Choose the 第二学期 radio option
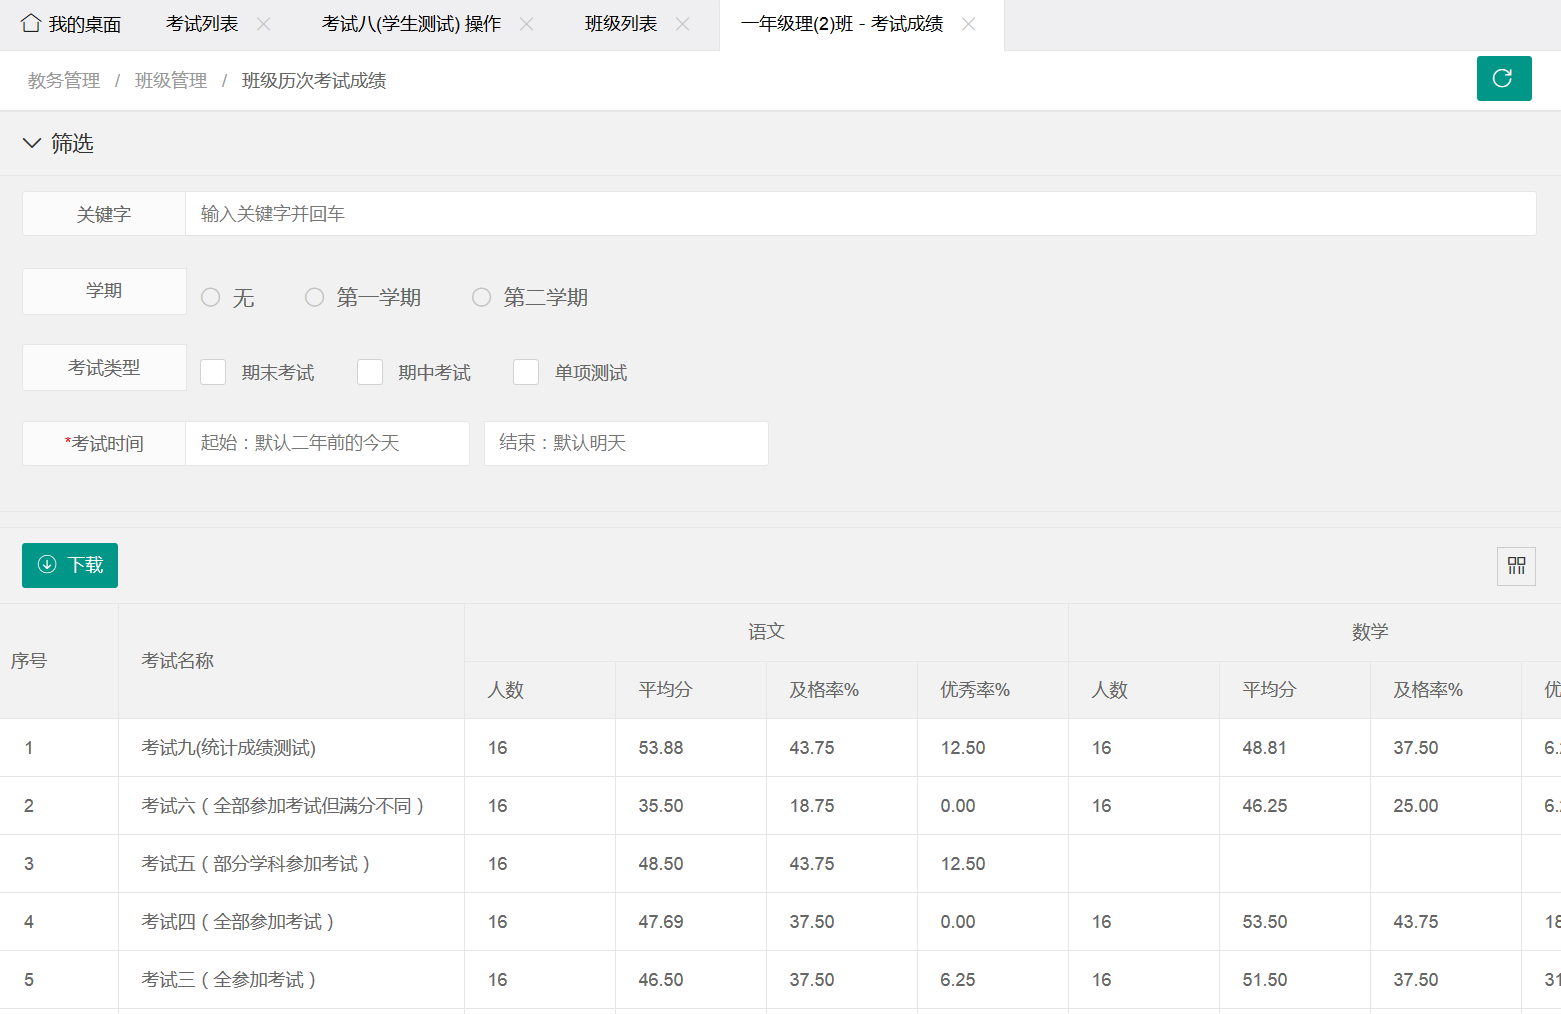This screenshot has height=1014, width=1561. [482, 298]
